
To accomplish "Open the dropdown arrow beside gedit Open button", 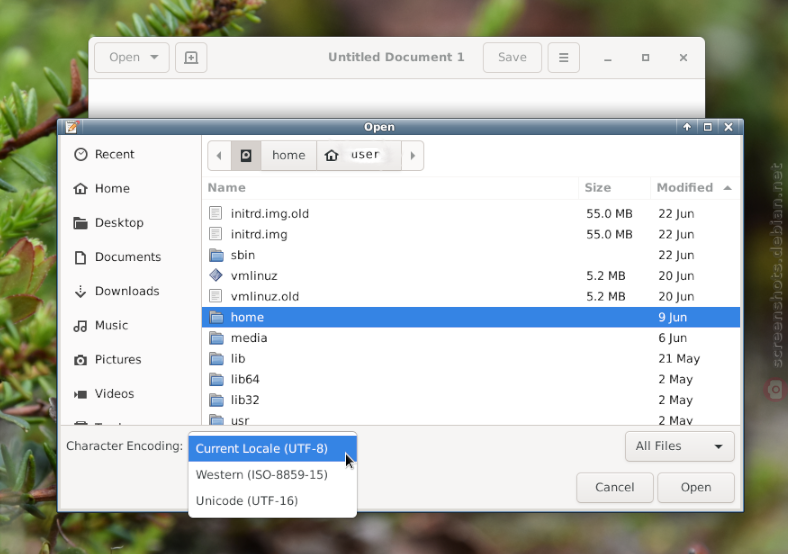I will 154,57.
